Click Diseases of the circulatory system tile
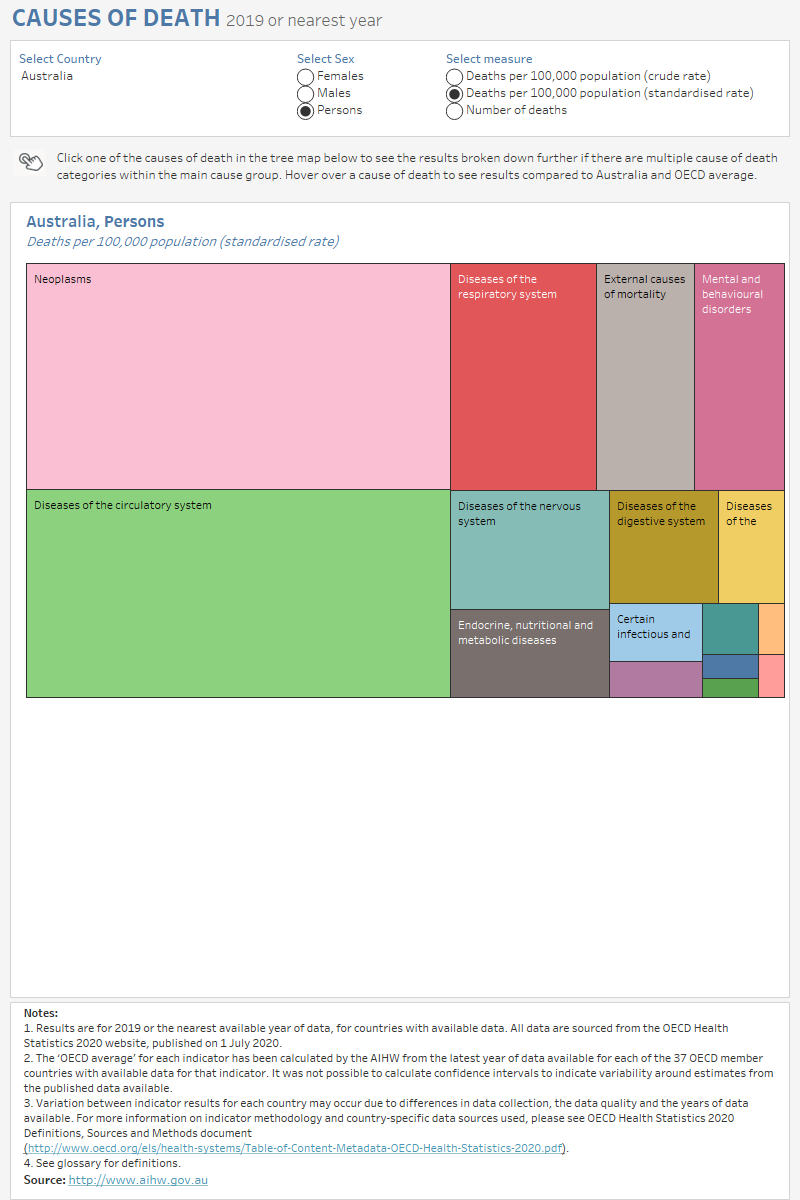 (238, 593)
